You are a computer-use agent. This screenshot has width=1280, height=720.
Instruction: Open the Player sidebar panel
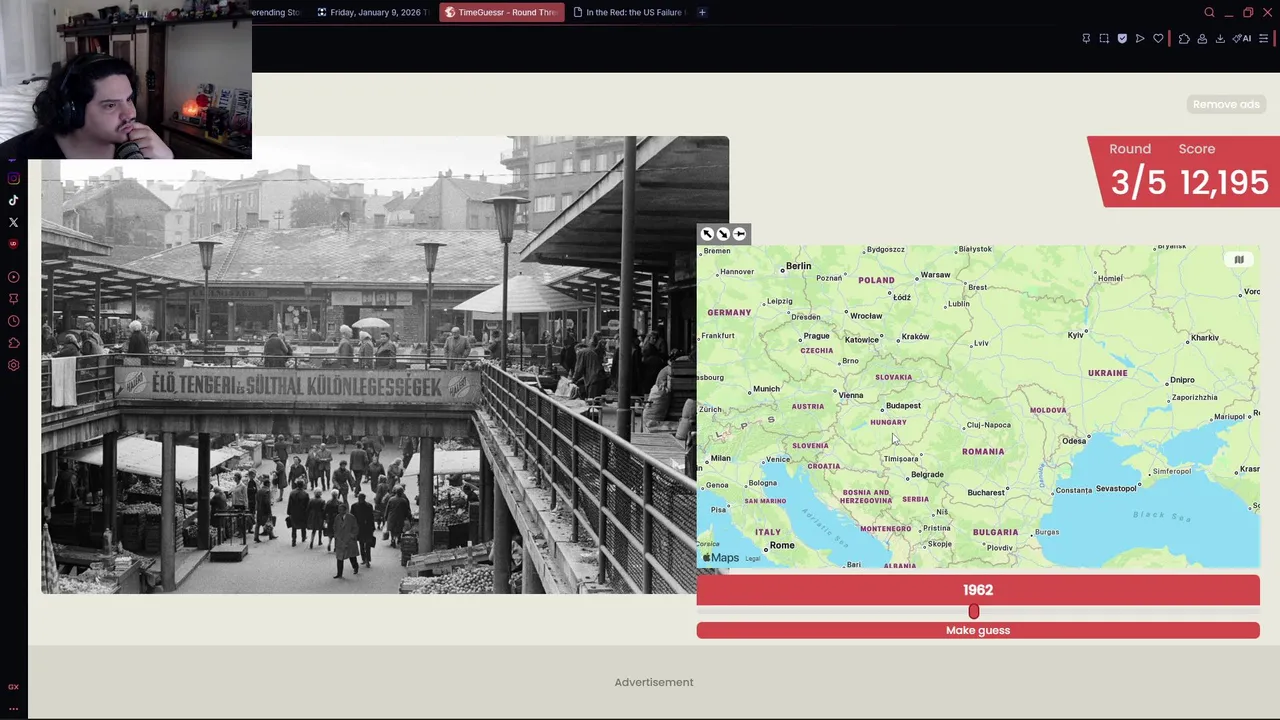tap(13, 277)
